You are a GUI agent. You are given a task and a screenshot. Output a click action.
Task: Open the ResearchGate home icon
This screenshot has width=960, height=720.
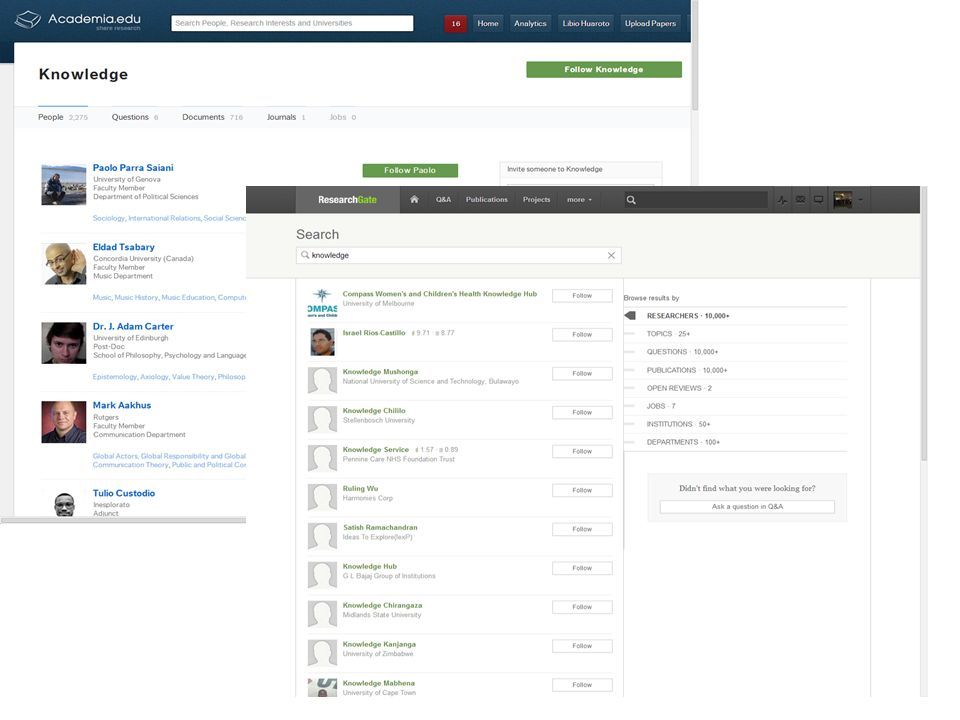(414, 200)
